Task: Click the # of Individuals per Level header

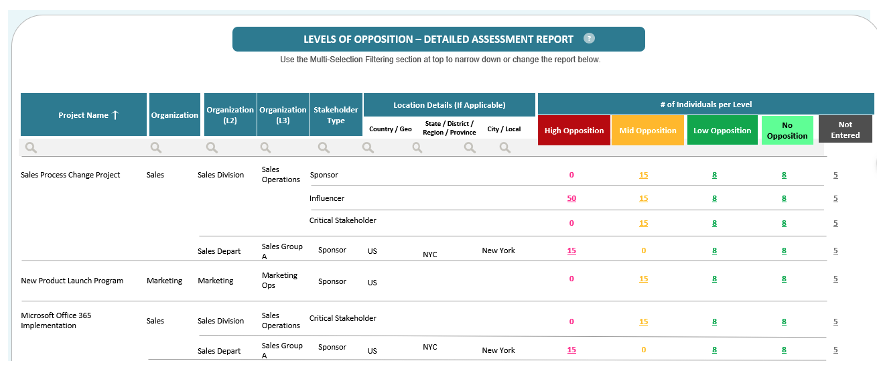Action: [x=706, y=104]
